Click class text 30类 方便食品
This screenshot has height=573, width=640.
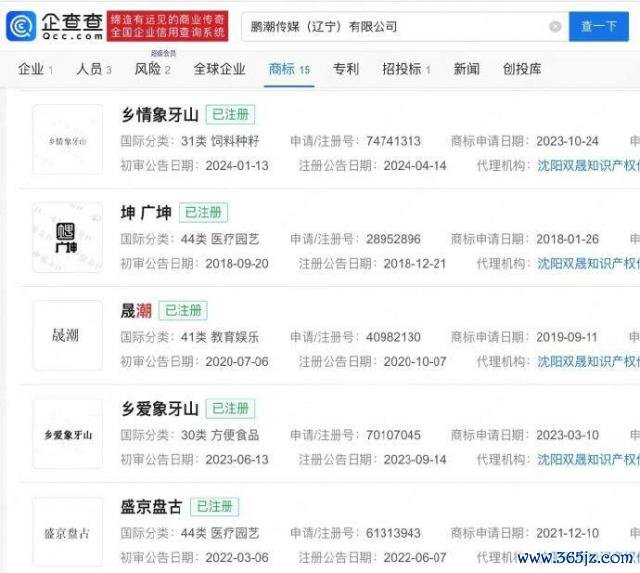(x=220, y=435)
